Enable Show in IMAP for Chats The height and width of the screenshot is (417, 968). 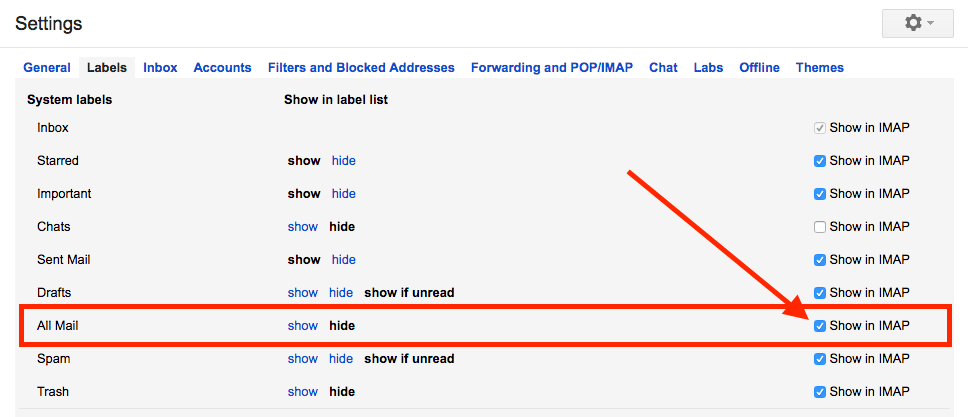pos(820,227)
